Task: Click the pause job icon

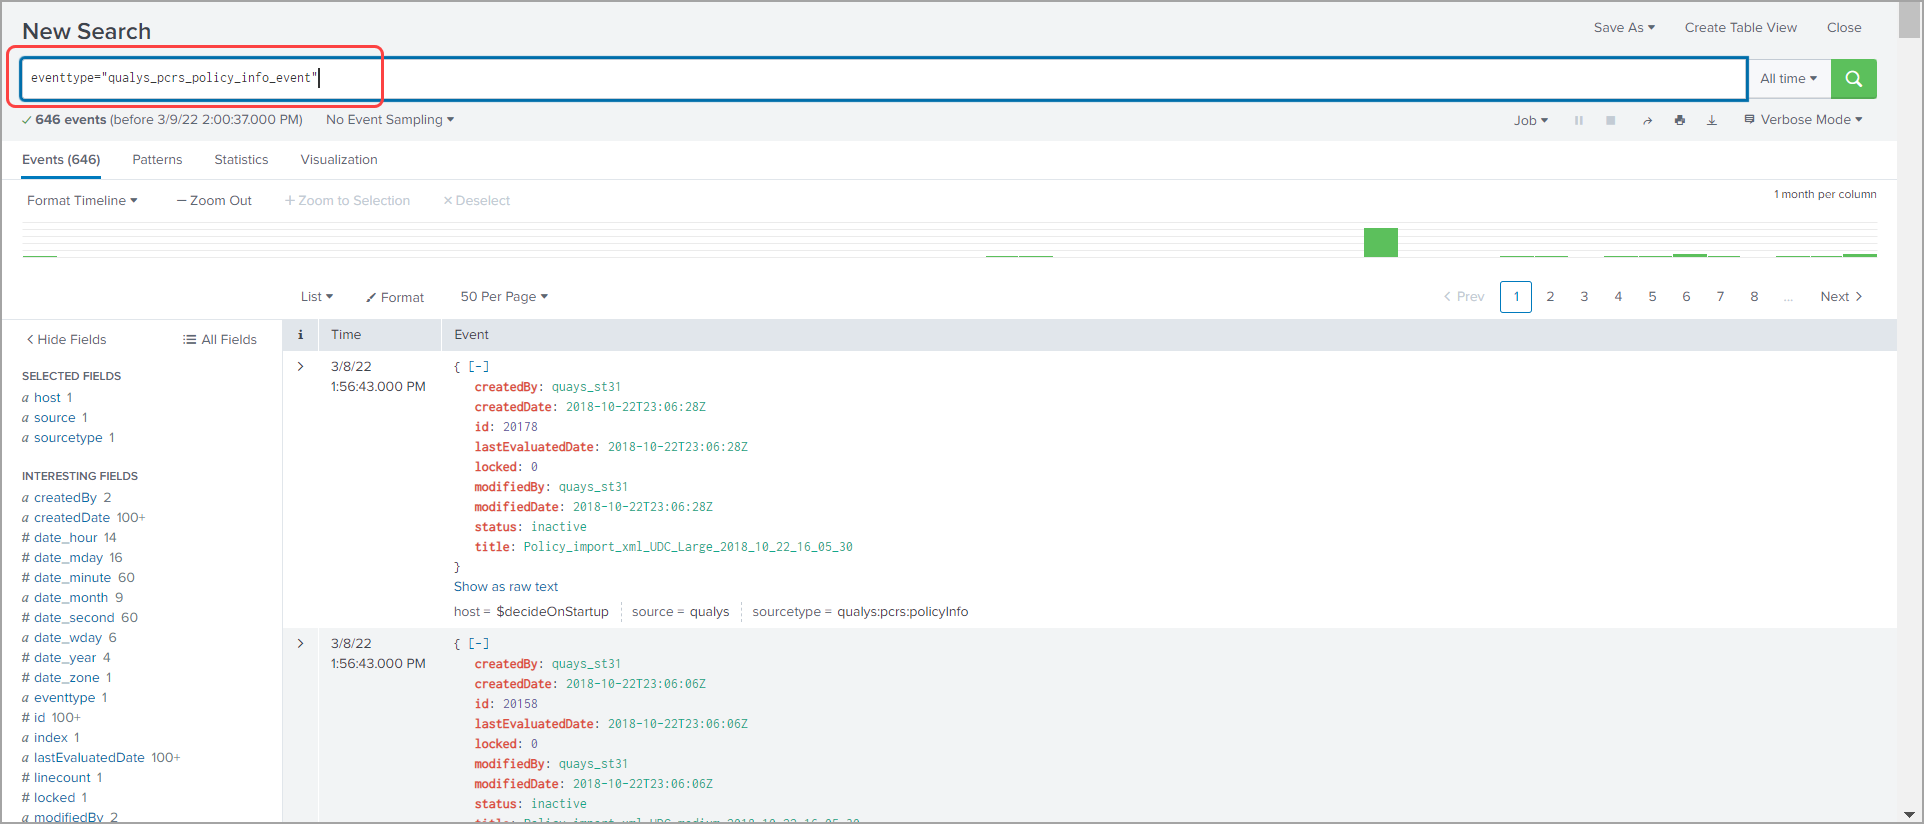Action: (x=1578, y=120)
